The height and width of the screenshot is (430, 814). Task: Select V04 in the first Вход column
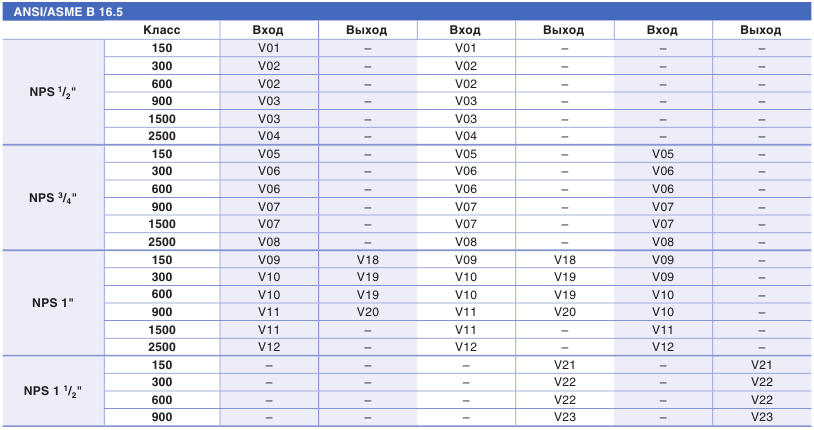coord(269,136)
